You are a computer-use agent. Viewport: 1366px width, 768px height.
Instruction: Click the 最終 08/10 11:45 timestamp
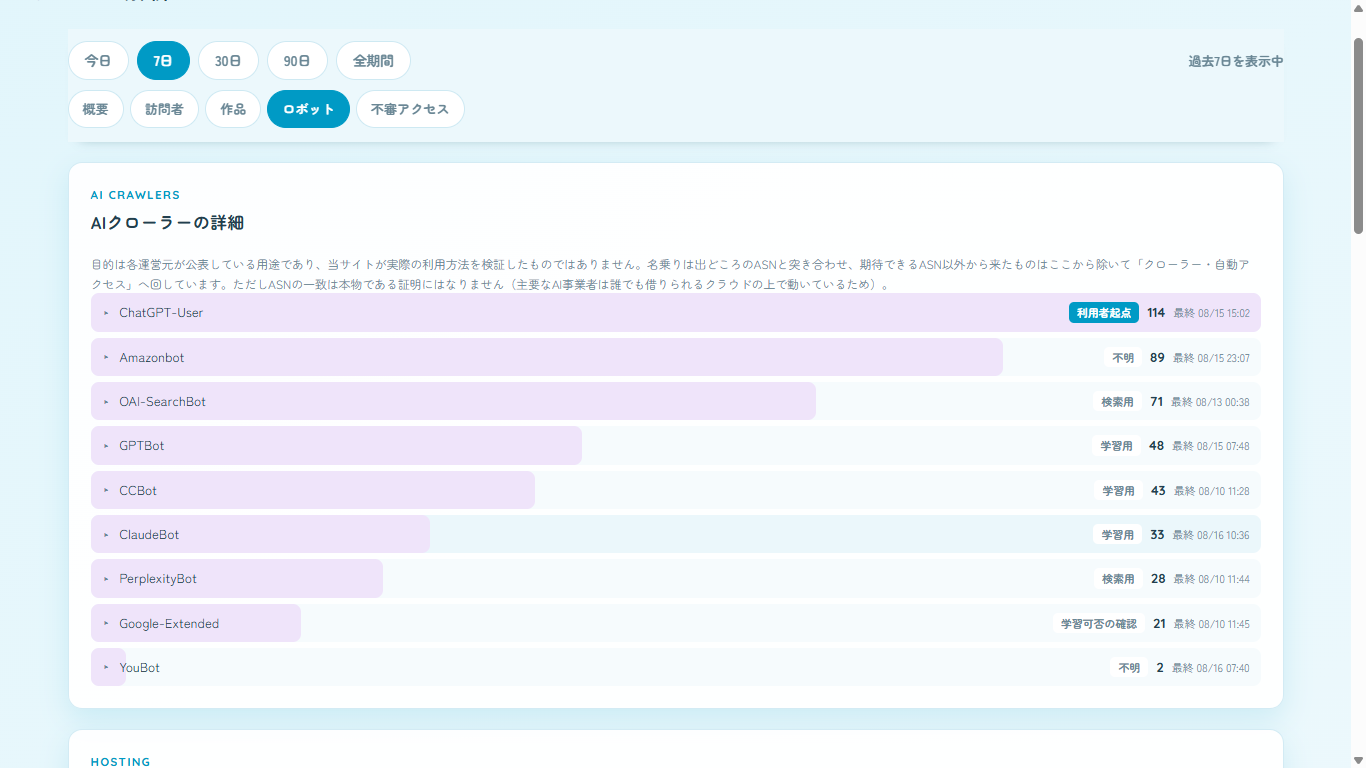pyautogui.click(x=1212, y=624)
